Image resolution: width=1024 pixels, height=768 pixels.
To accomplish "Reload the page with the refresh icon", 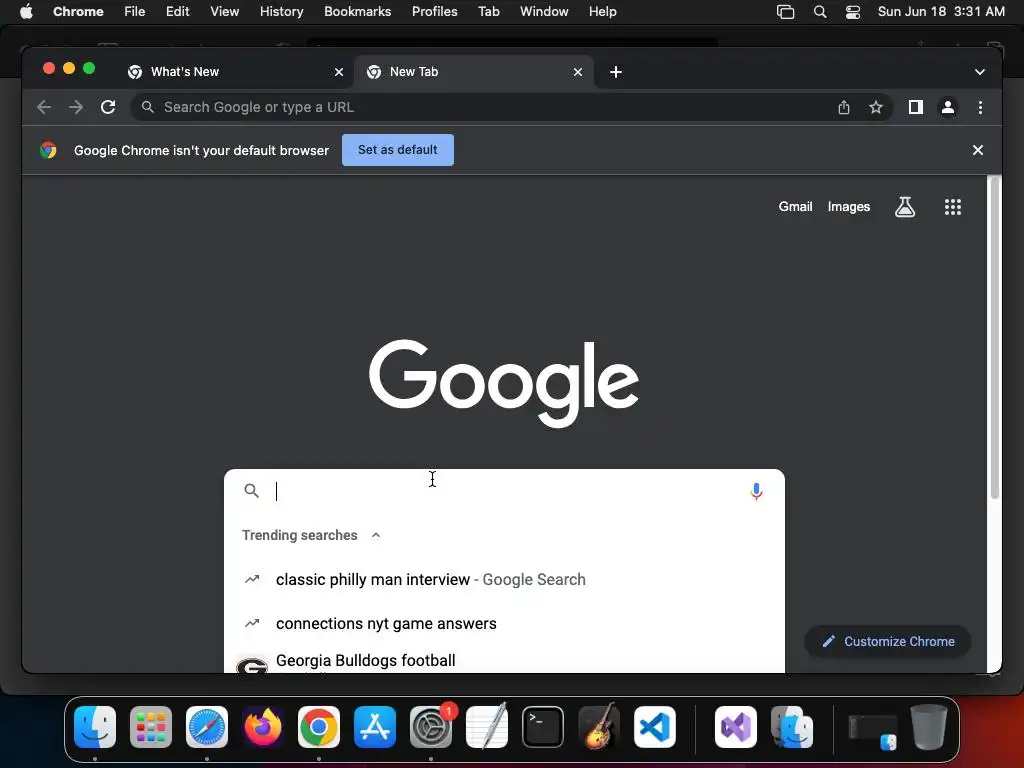I will pos(108,107).
